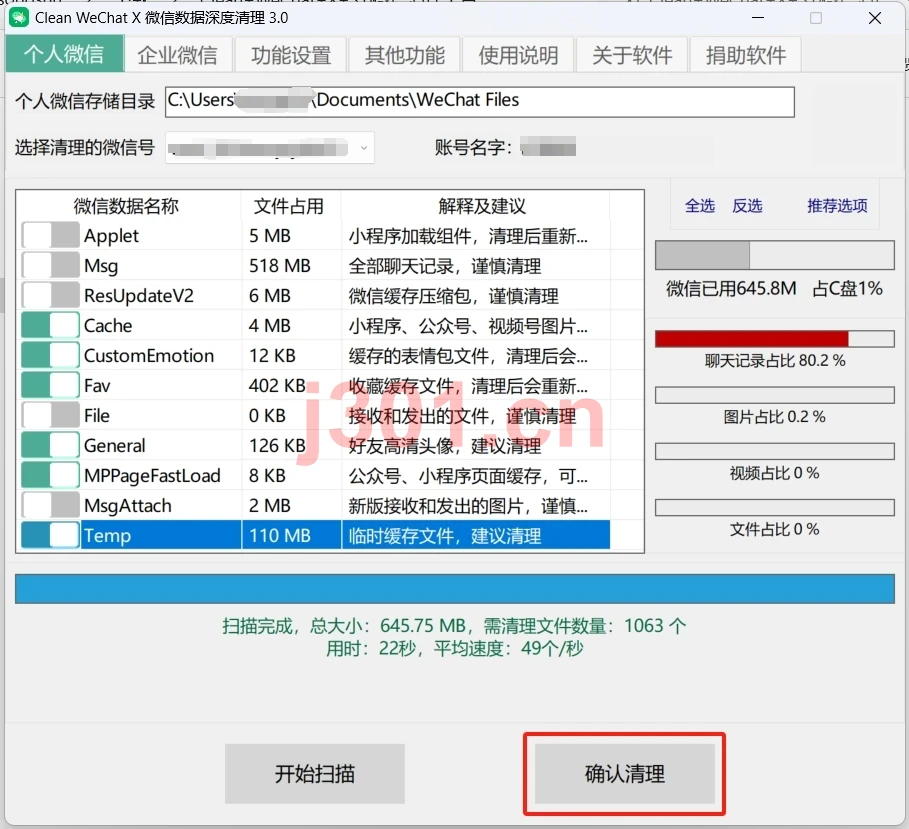This screenshot has height=829, width=909.
Task: Click the 确认清理 button
Action: point(624,774)
